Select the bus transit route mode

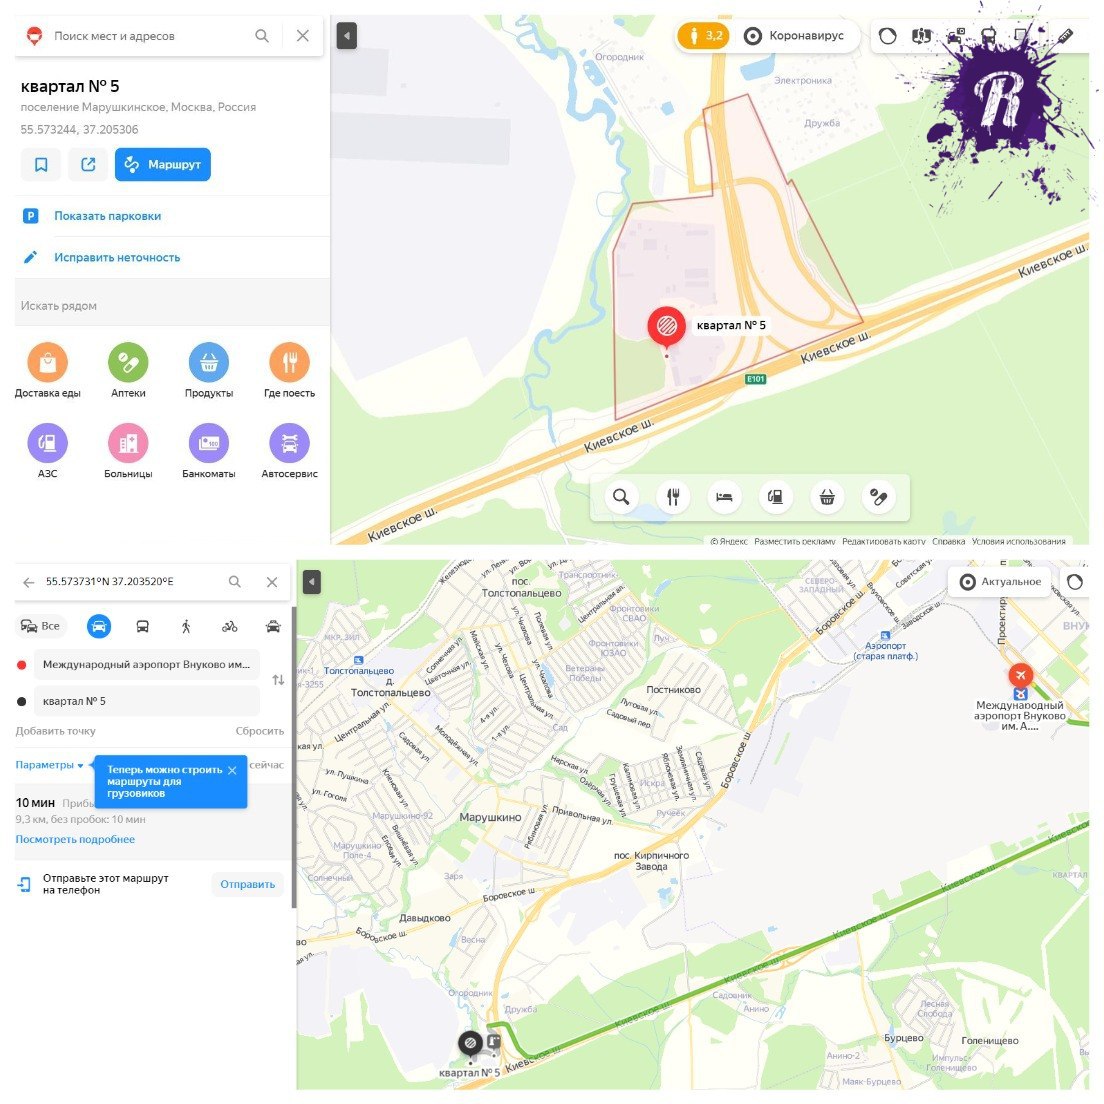tap(142, 626)
